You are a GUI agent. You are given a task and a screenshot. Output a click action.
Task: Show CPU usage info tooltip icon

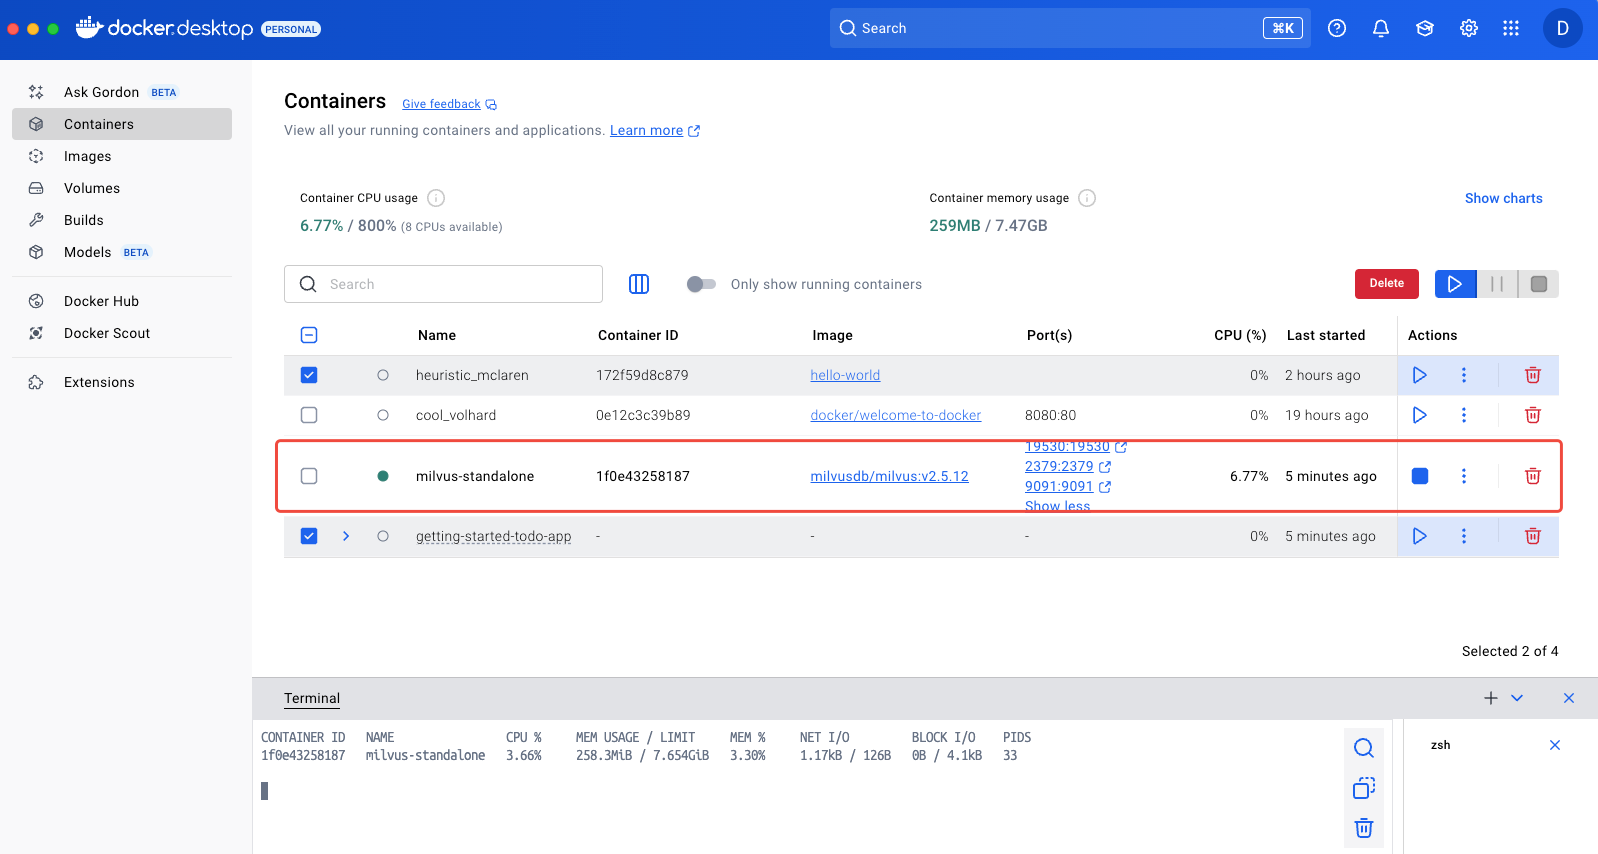point(436,198)
